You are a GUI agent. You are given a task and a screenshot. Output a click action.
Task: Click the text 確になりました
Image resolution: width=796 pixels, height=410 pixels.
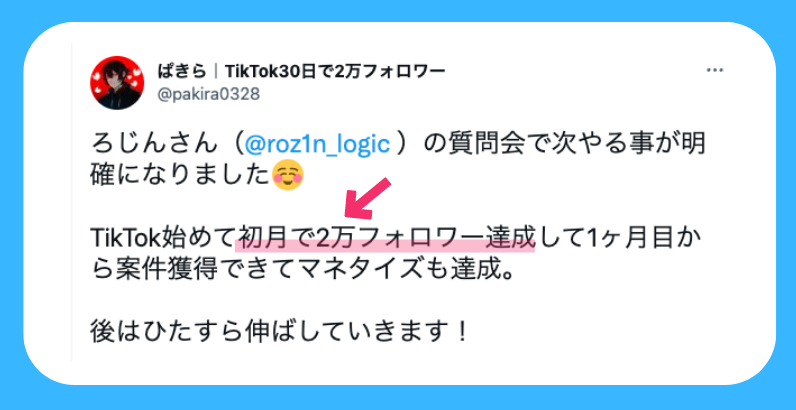click(180, 176)
